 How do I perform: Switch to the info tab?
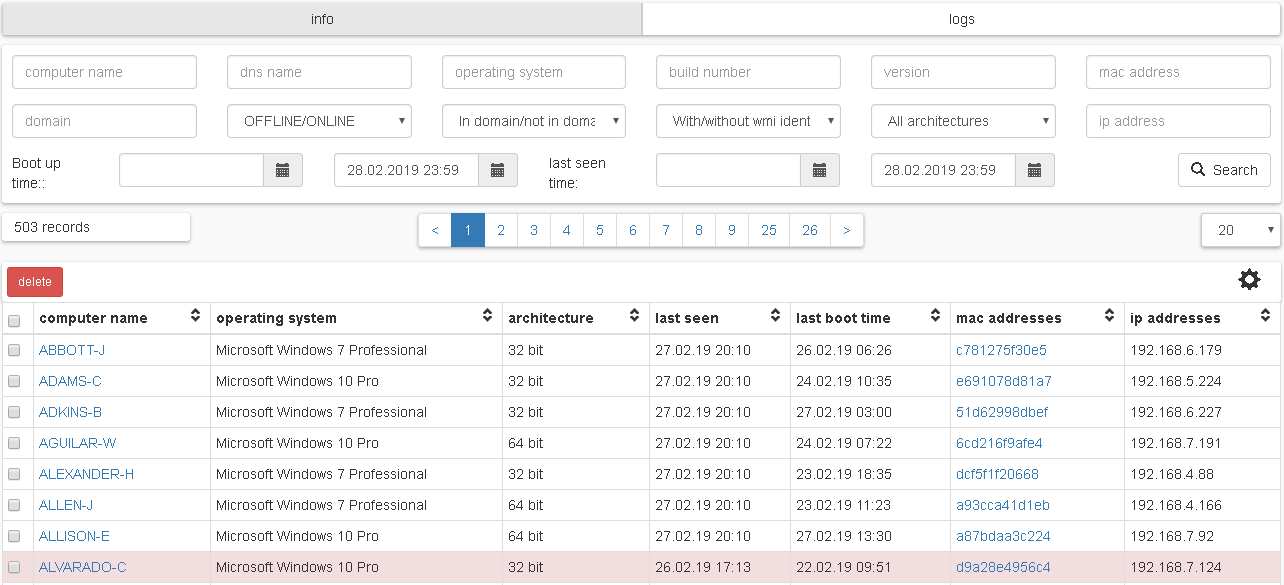coord(322,19)
